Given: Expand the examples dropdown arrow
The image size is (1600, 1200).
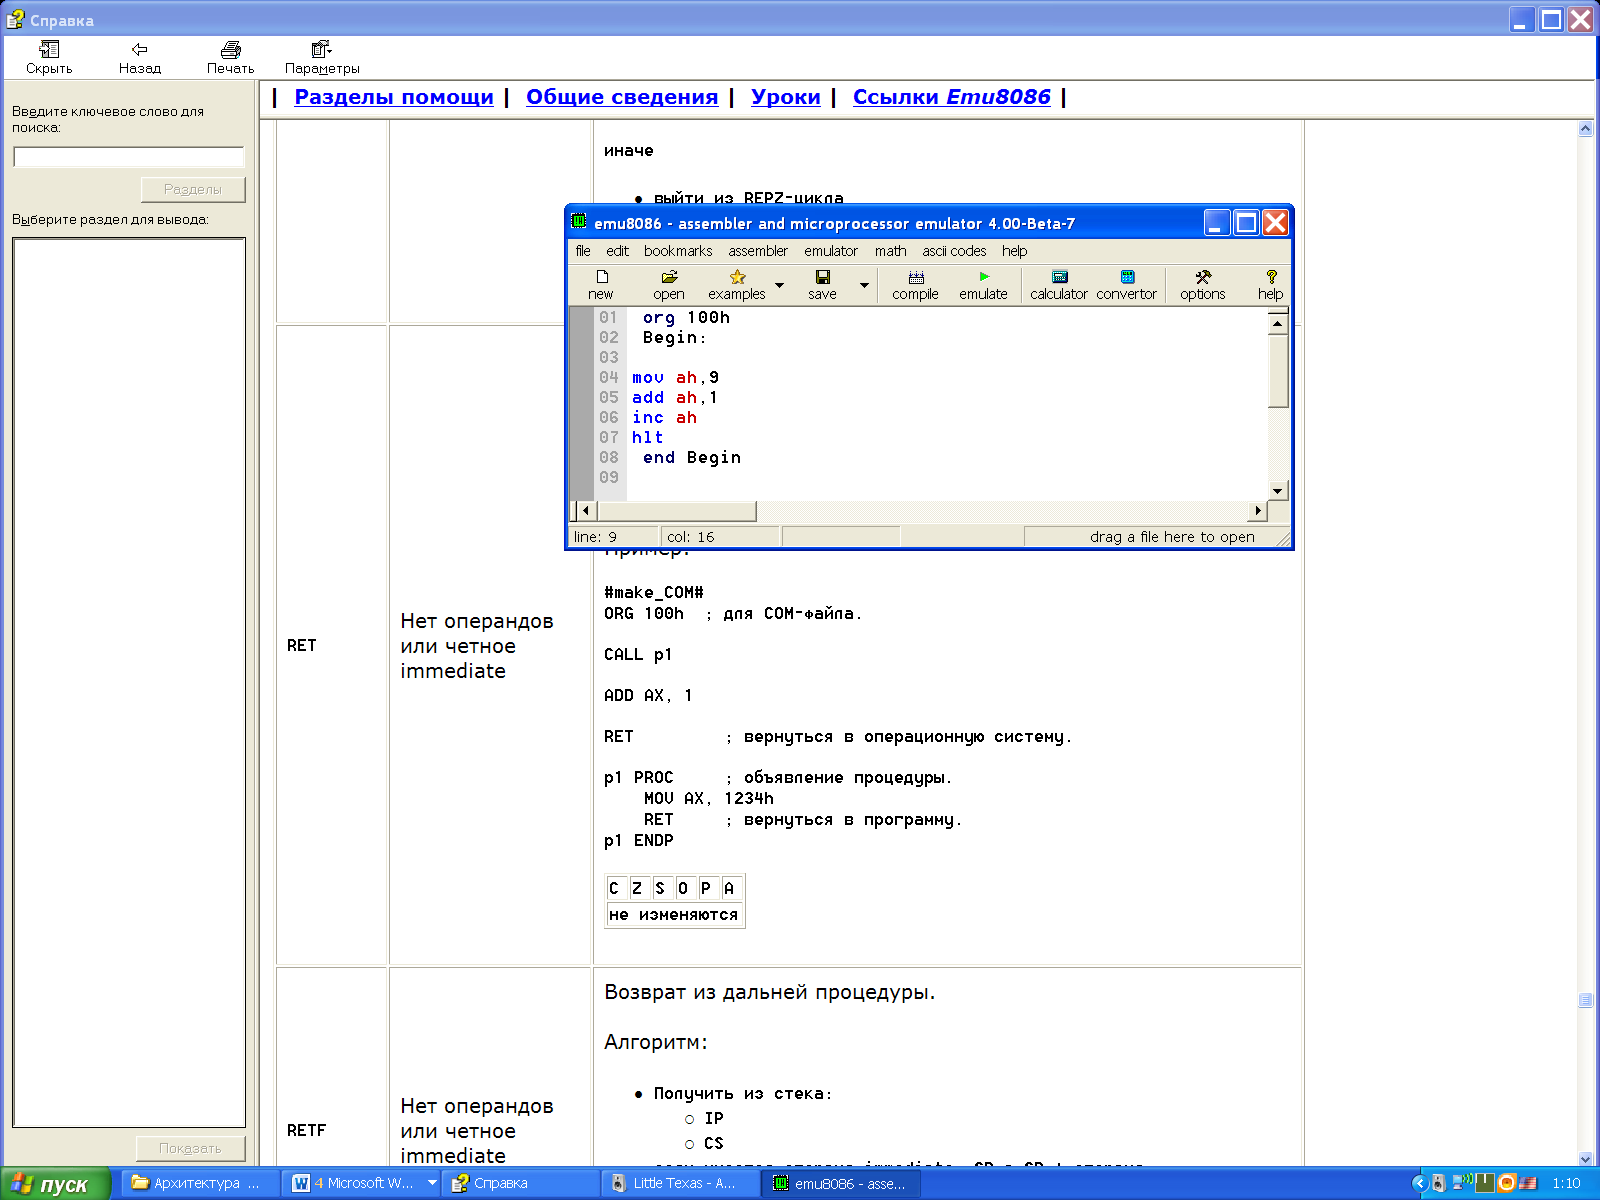Looking at the screenshot, I should [780, 285].
